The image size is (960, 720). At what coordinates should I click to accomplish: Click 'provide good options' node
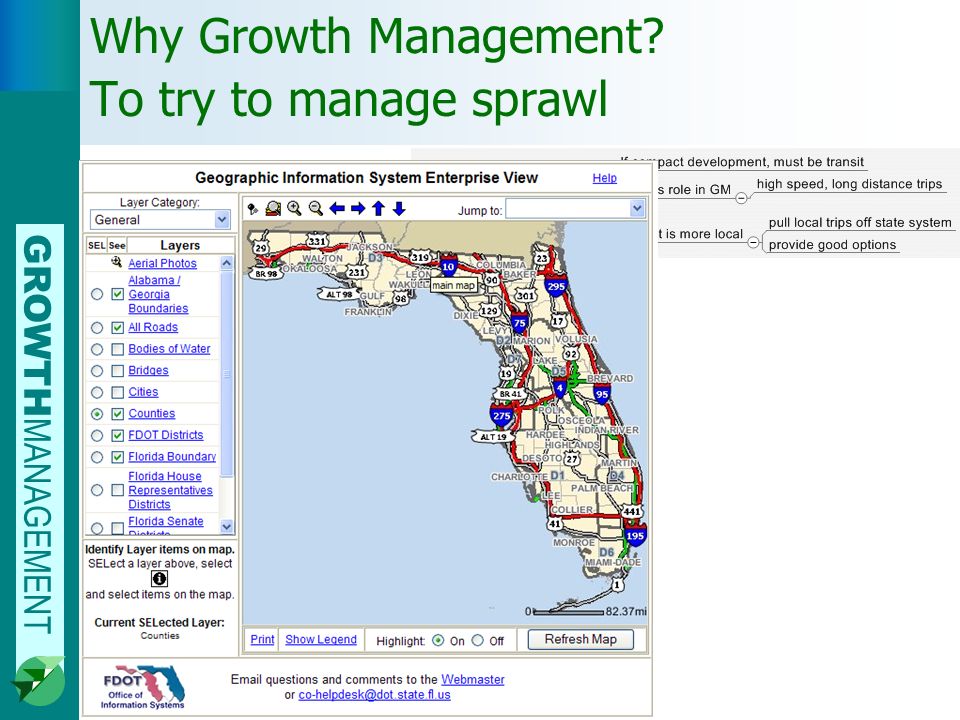pos(832,244)
